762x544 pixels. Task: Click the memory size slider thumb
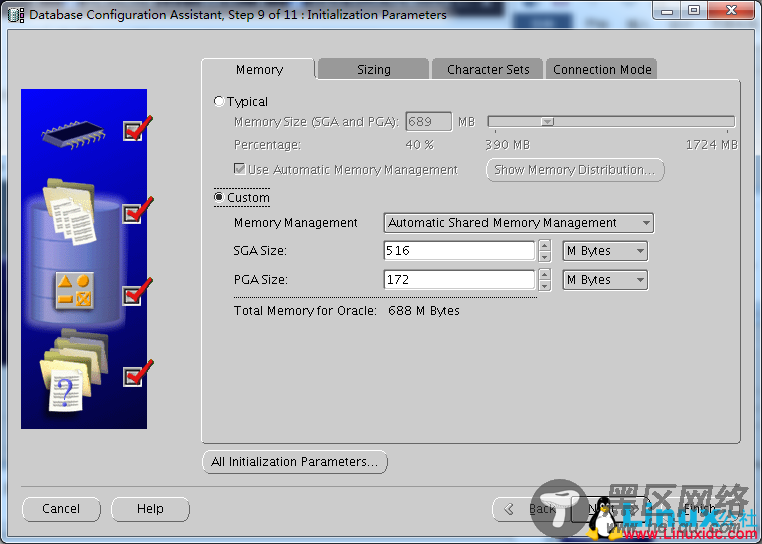click(548, 121)
